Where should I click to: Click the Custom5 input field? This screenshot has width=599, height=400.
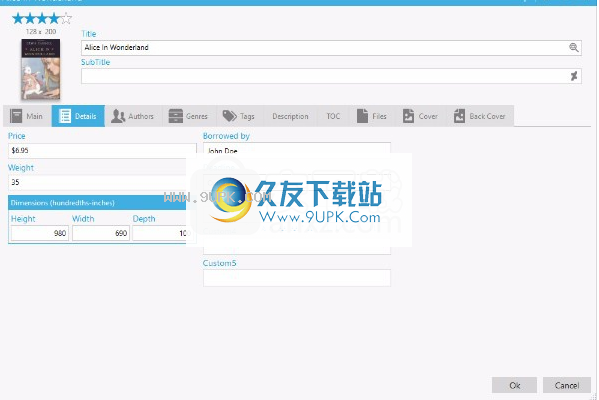[x=297, y=278]
